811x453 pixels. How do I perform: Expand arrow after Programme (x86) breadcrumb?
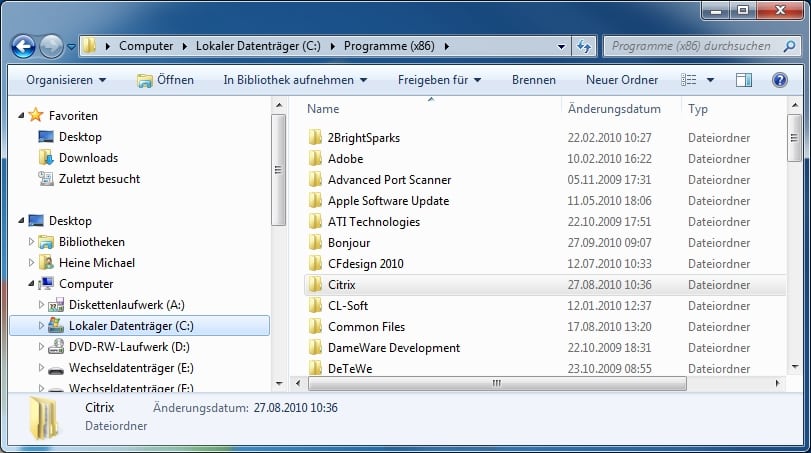point(447,46)
